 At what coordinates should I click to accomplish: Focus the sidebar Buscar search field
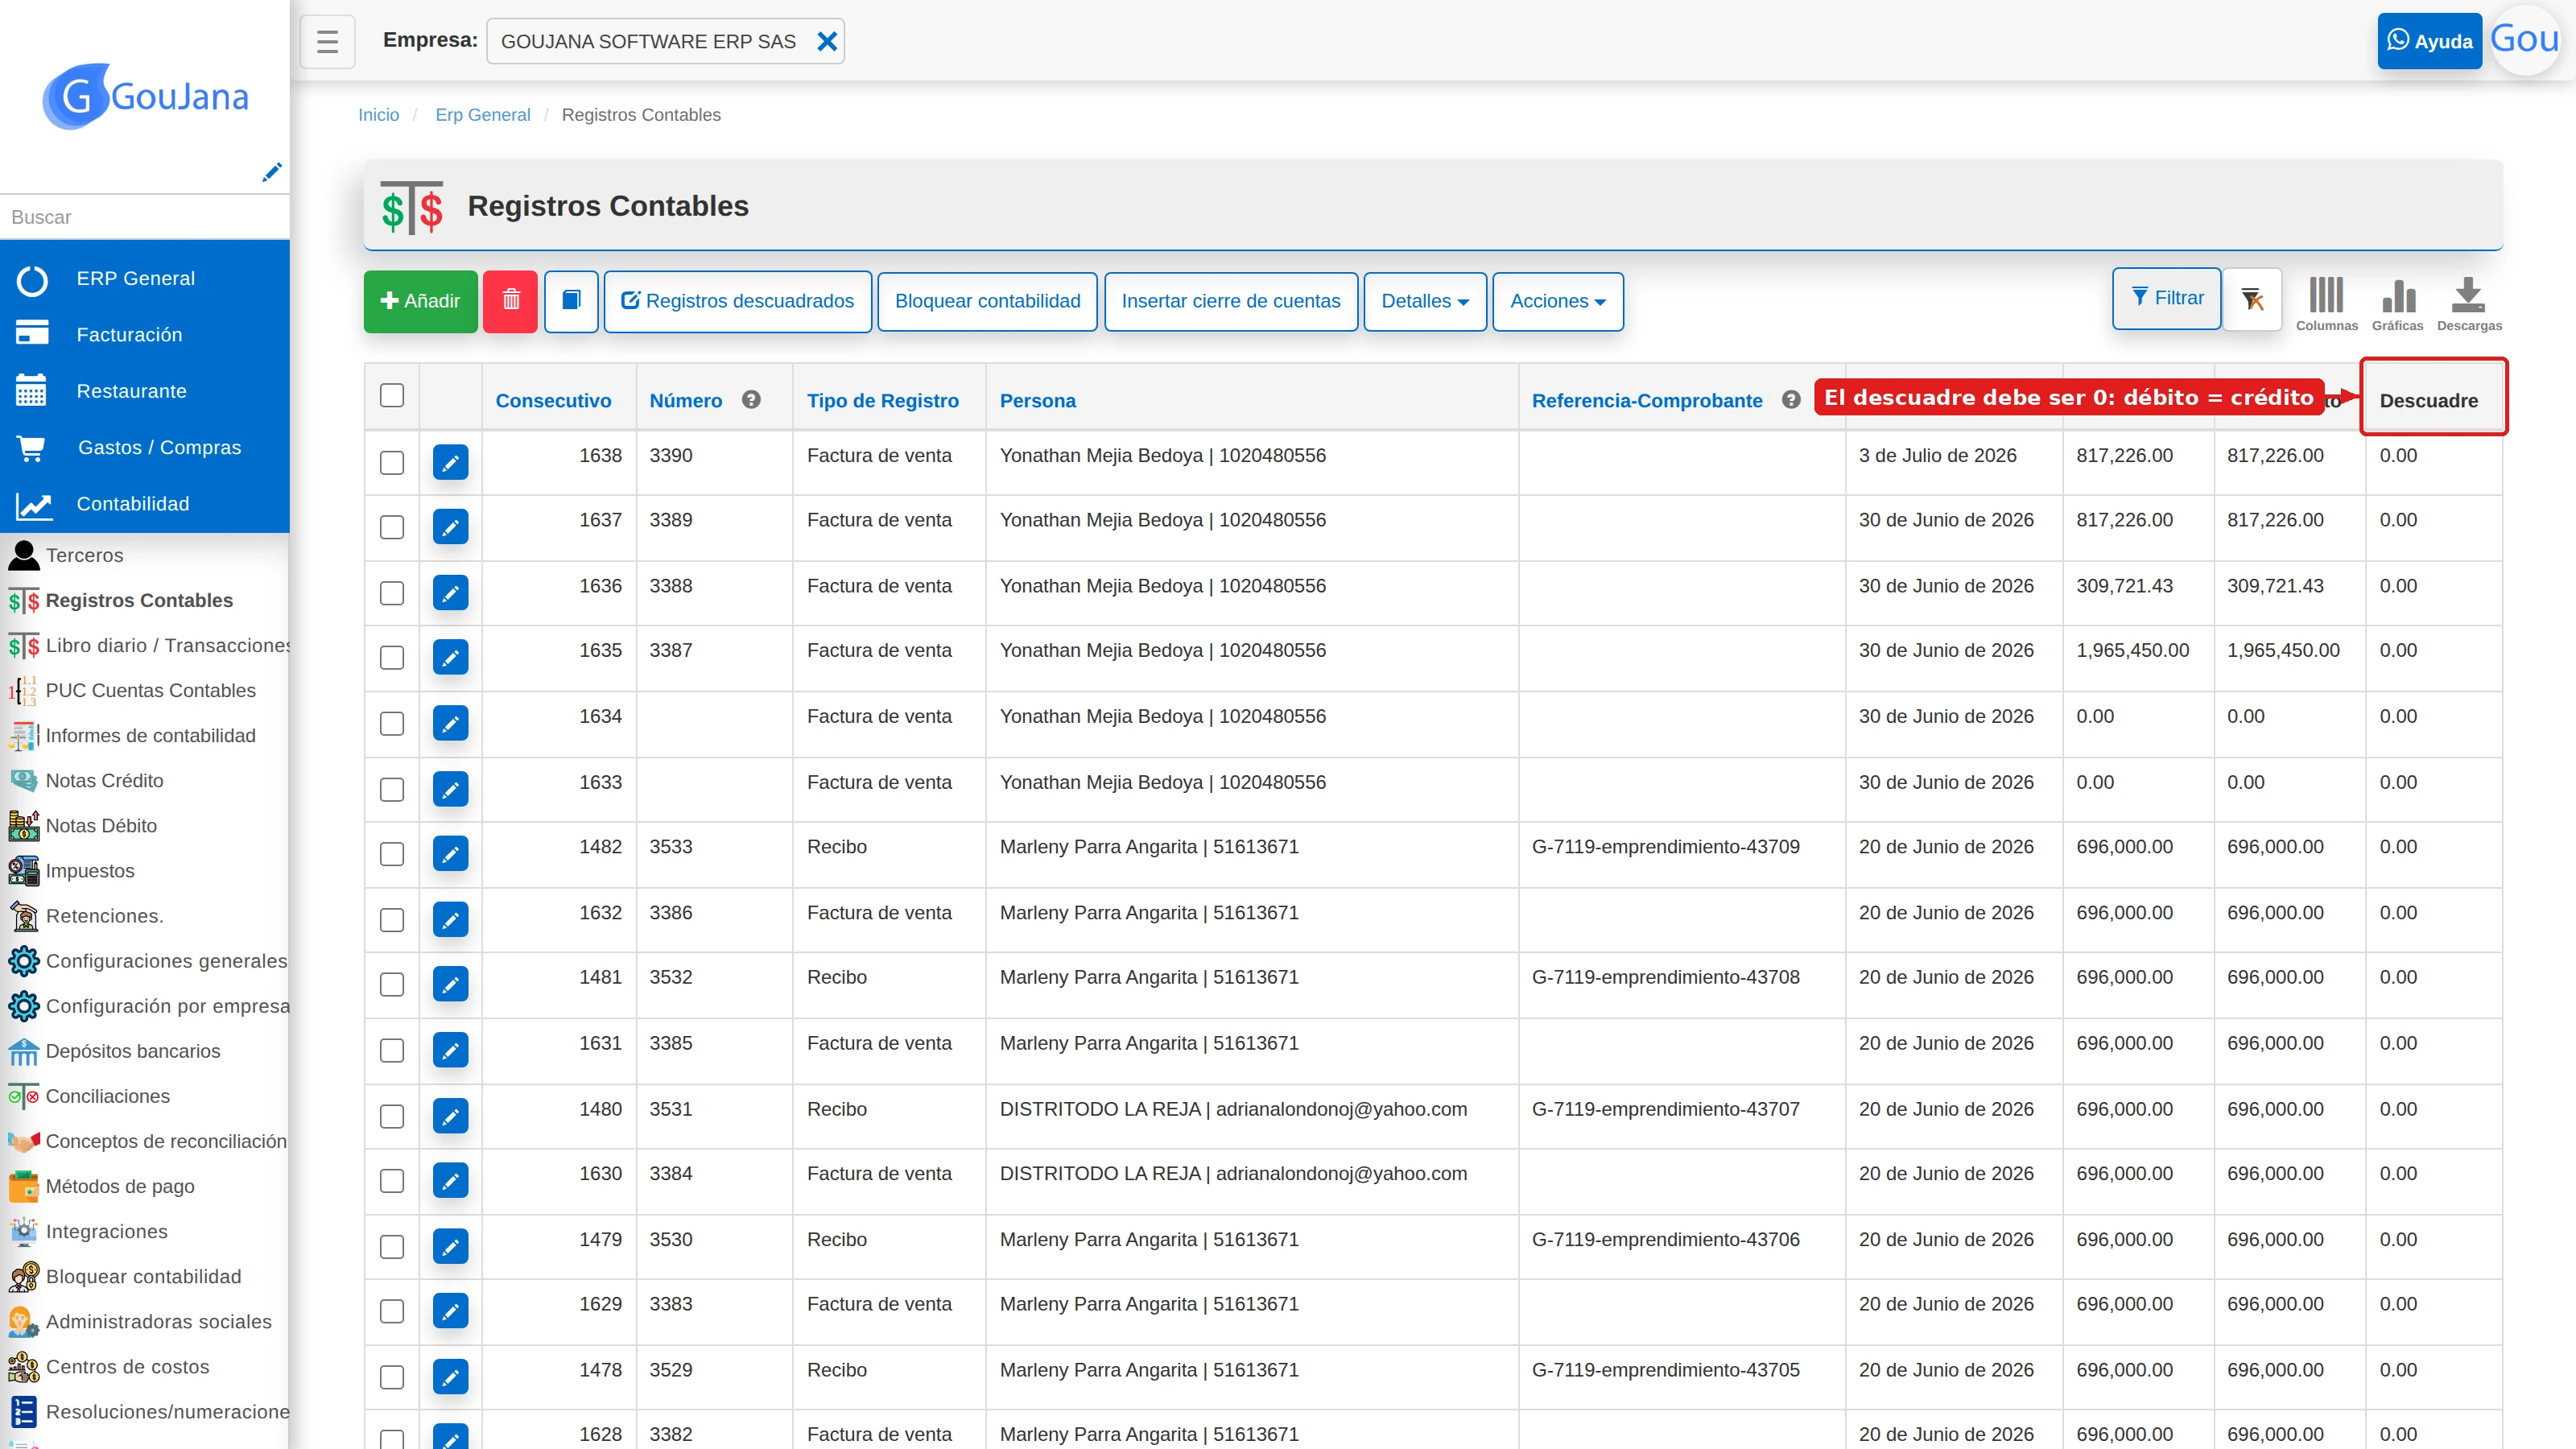(x=145, y=217)
